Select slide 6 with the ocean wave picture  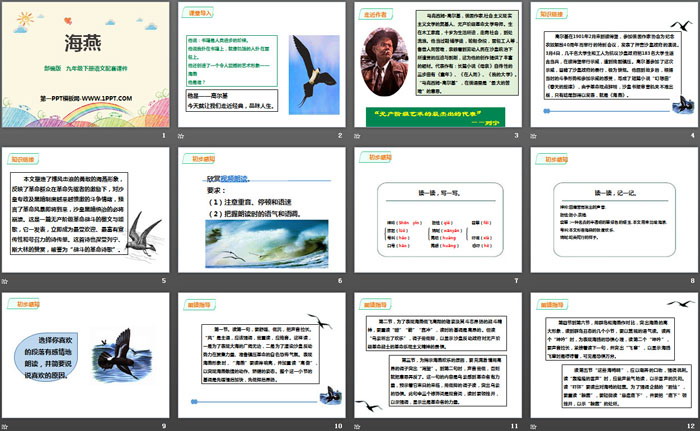coord(262,210)
